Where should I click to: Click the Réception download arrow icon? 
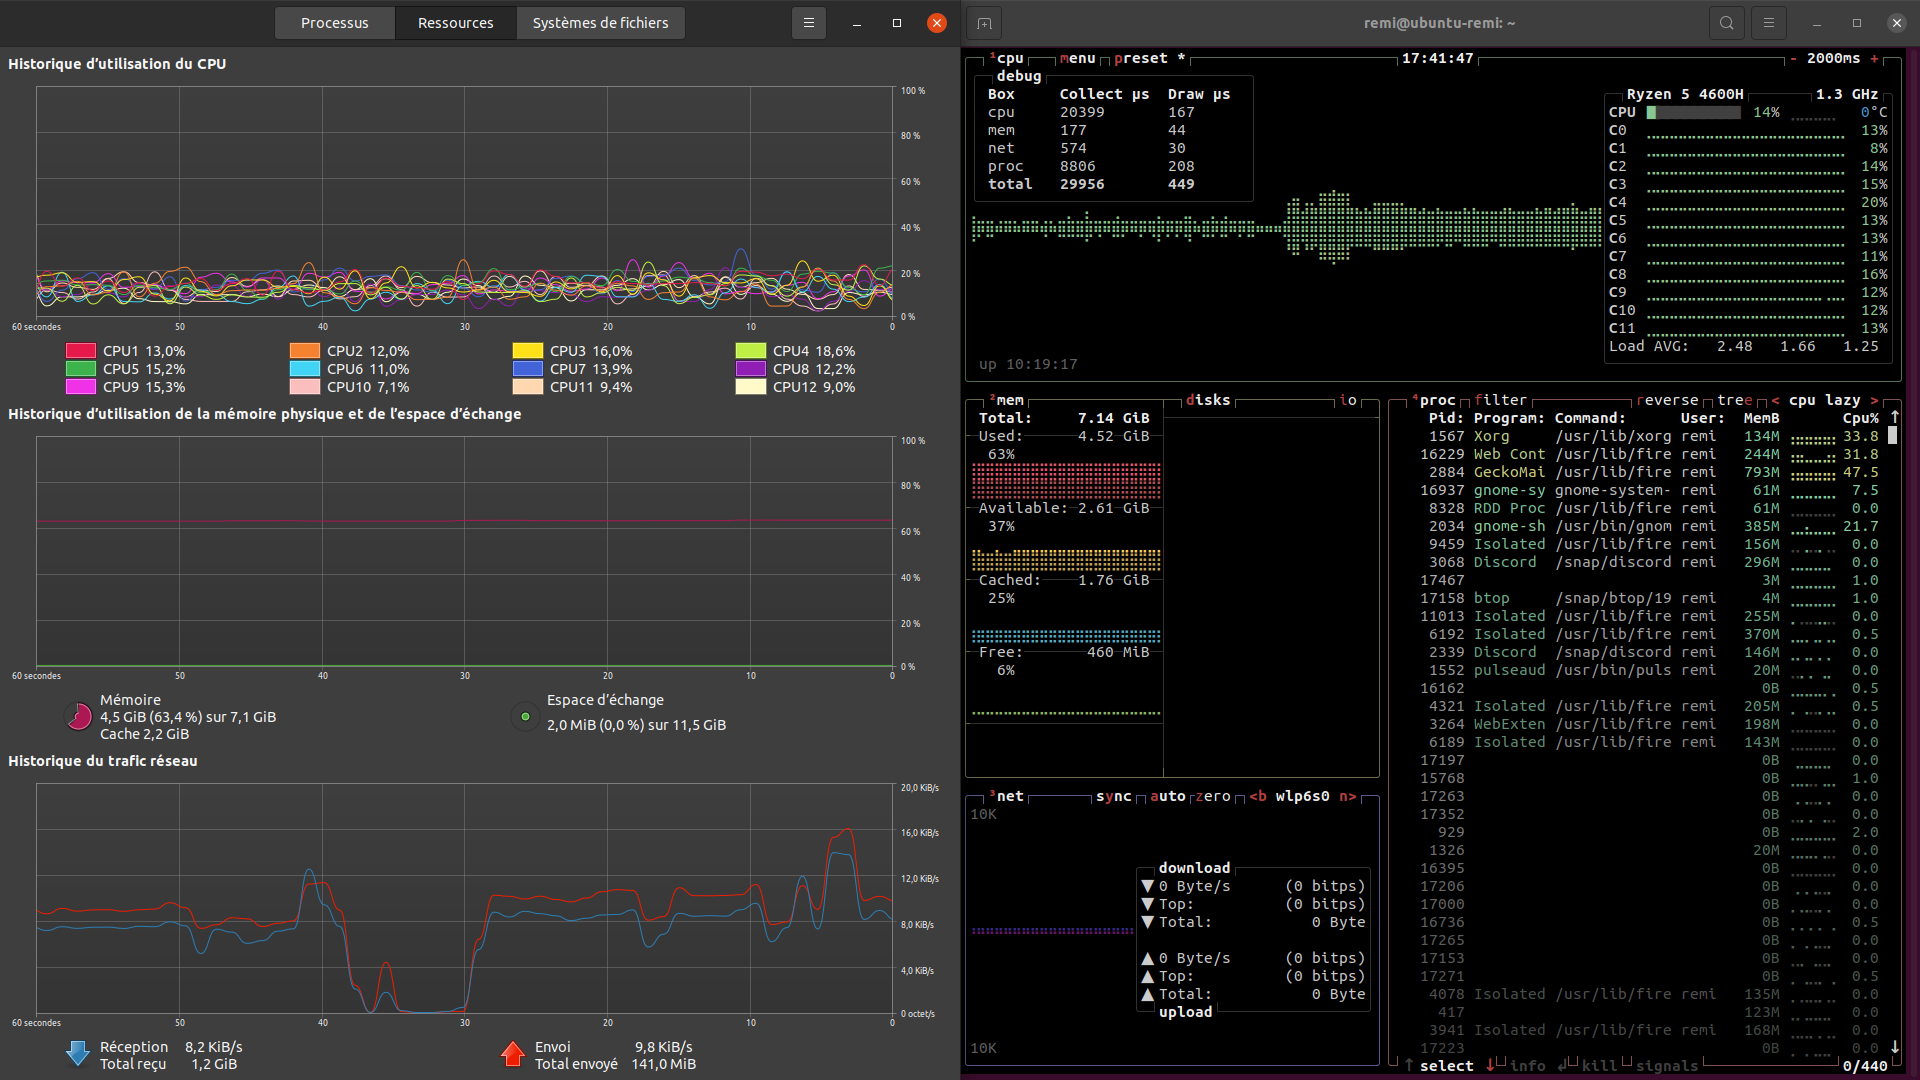[78, 1053]
